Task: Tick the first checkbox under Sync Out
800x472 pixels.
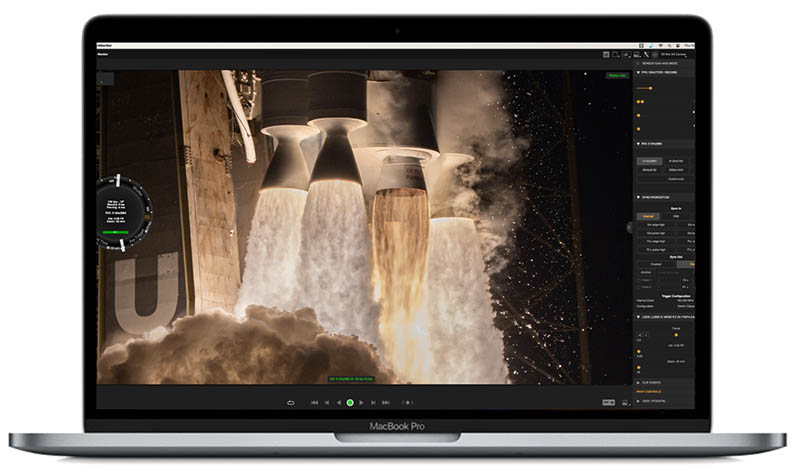Action: (639, 280)
